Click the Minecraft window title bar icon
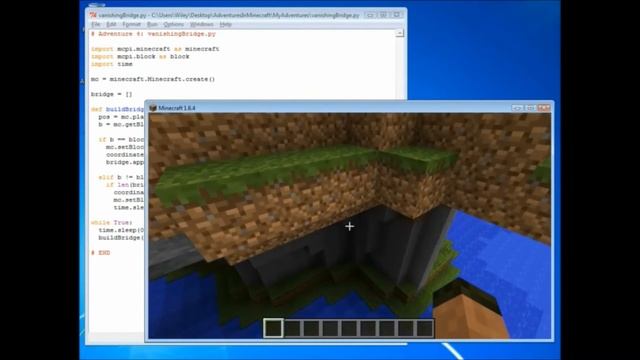Viewport: 640px width, 360px height. pyautogui.click(x=153, y=108)
